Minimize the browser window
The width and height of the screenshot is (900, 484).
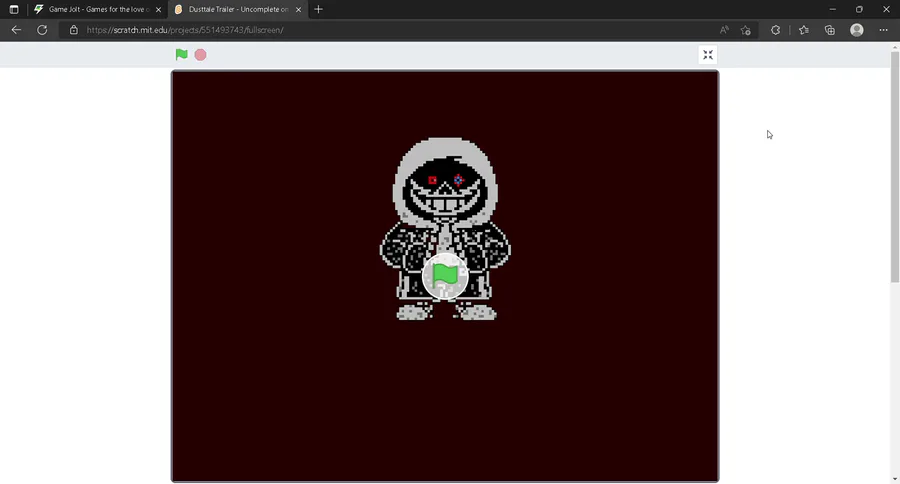coord(832,9)
